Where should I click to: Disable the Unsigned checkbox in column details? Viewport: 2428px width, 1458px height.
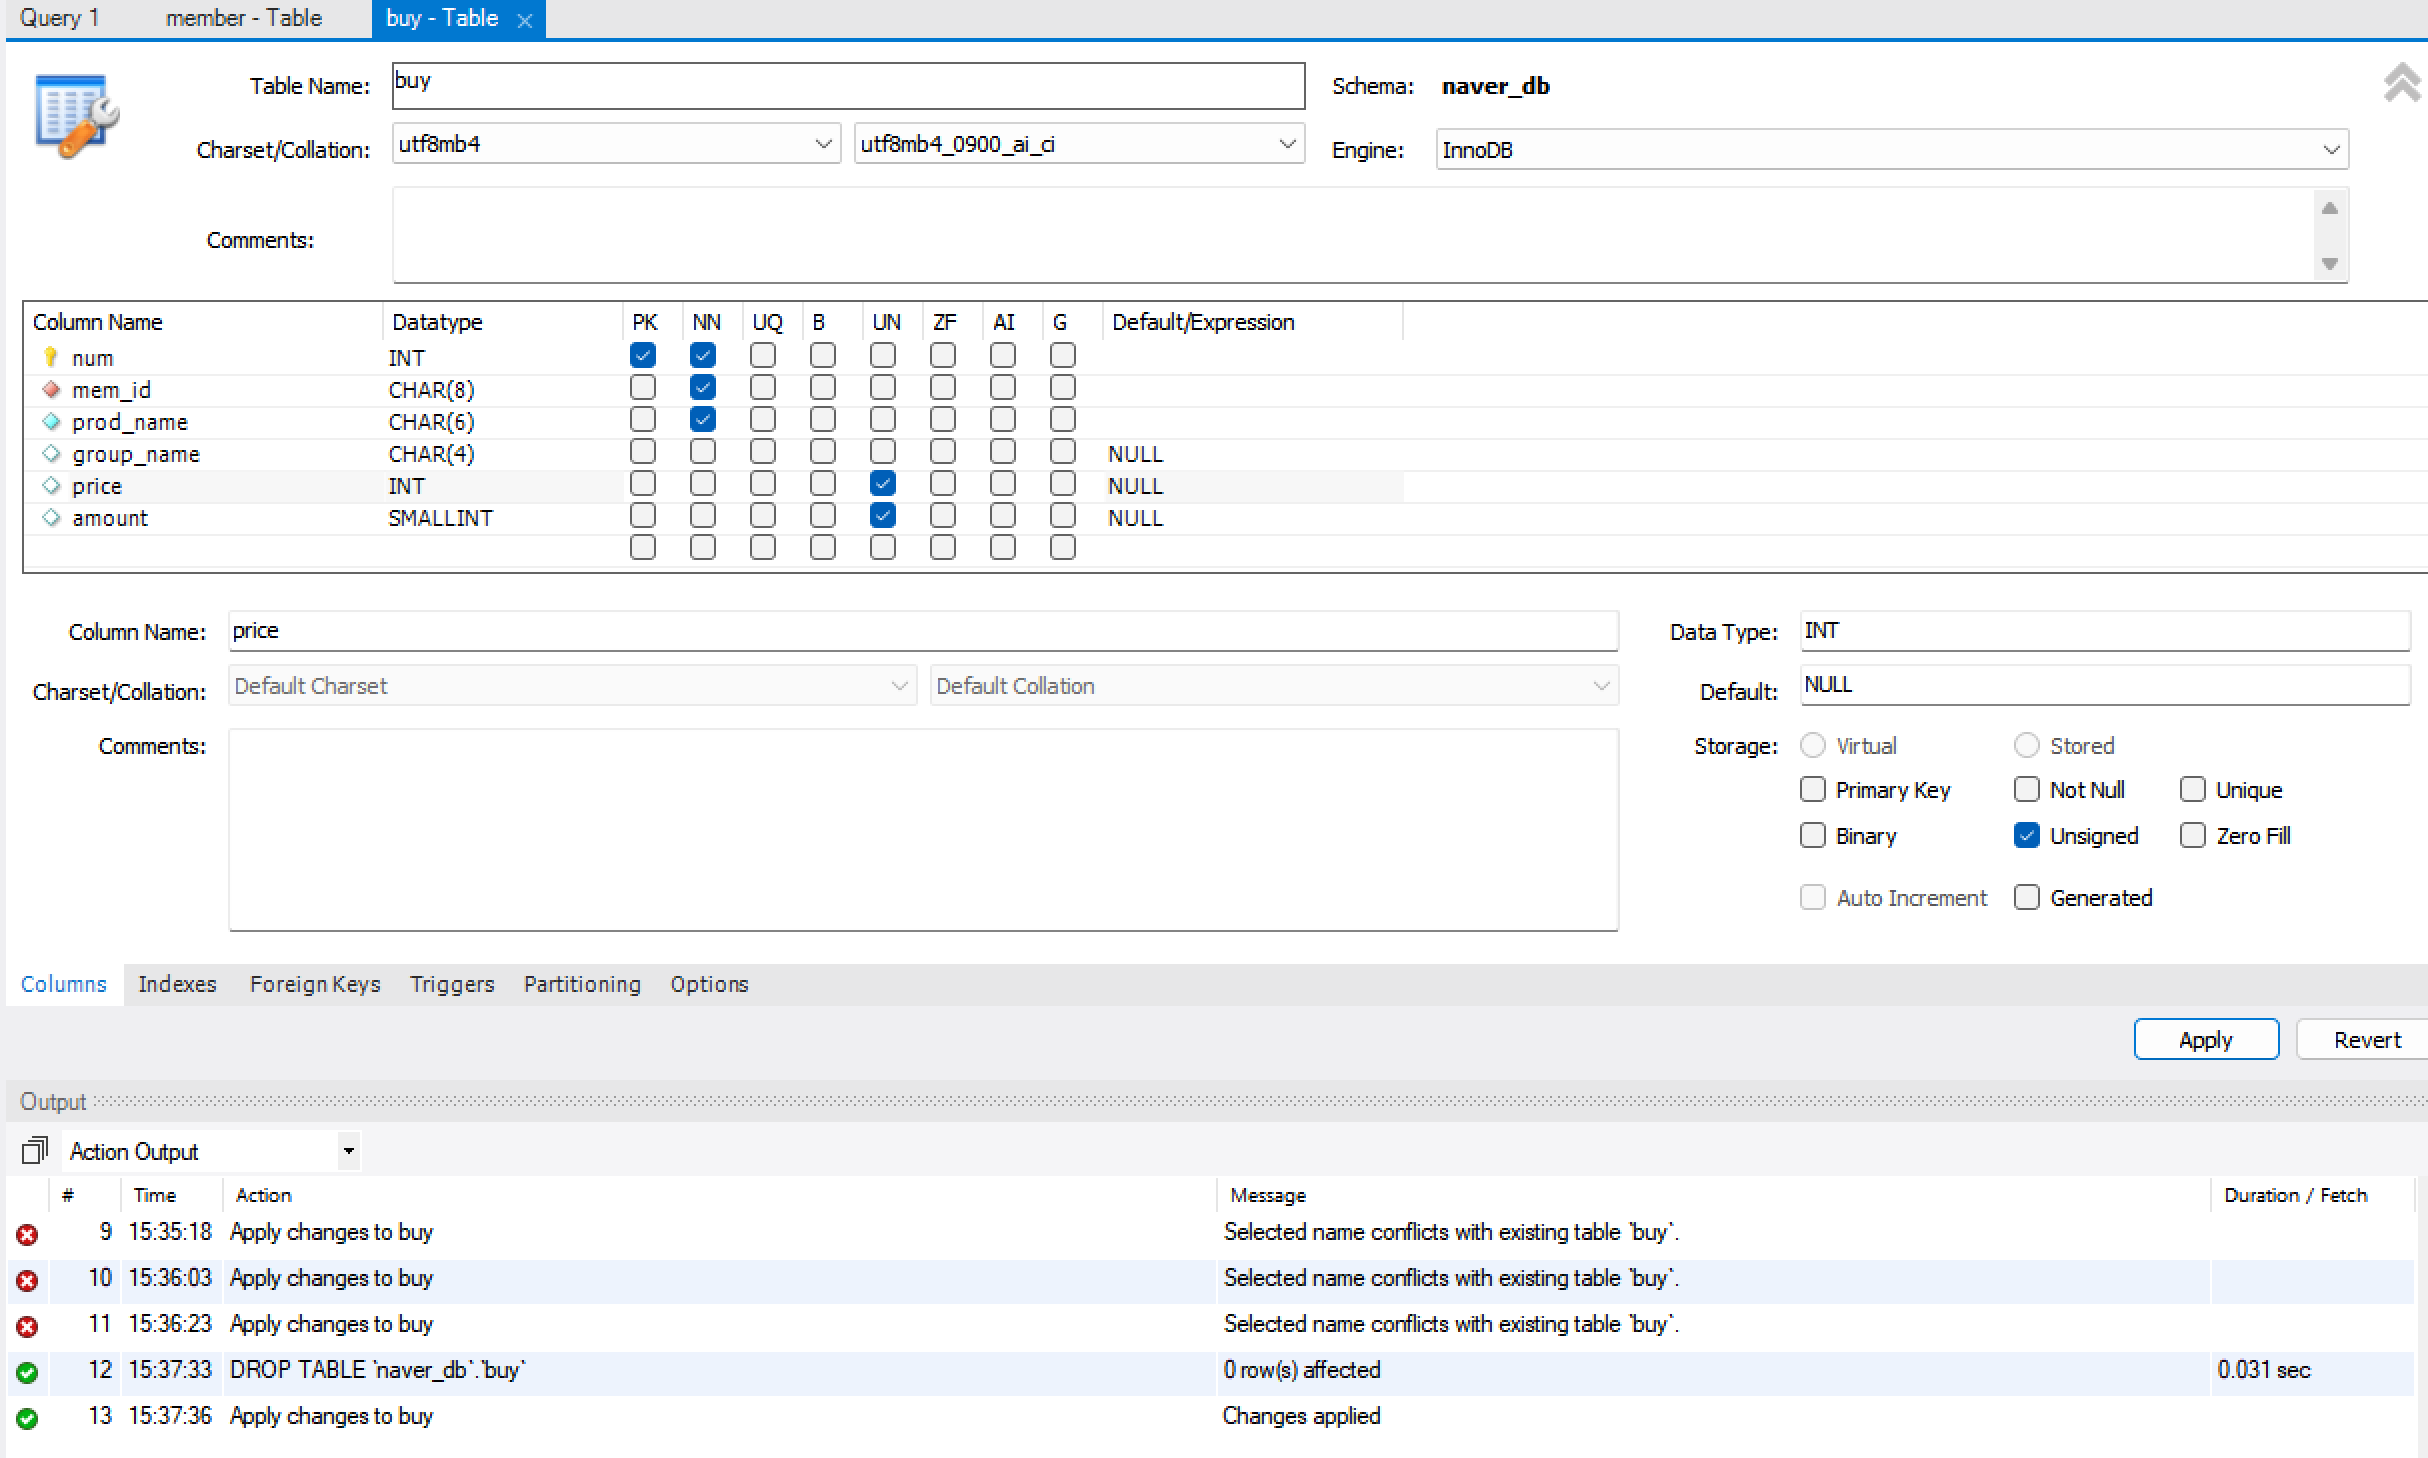(x=2026, y=836)
